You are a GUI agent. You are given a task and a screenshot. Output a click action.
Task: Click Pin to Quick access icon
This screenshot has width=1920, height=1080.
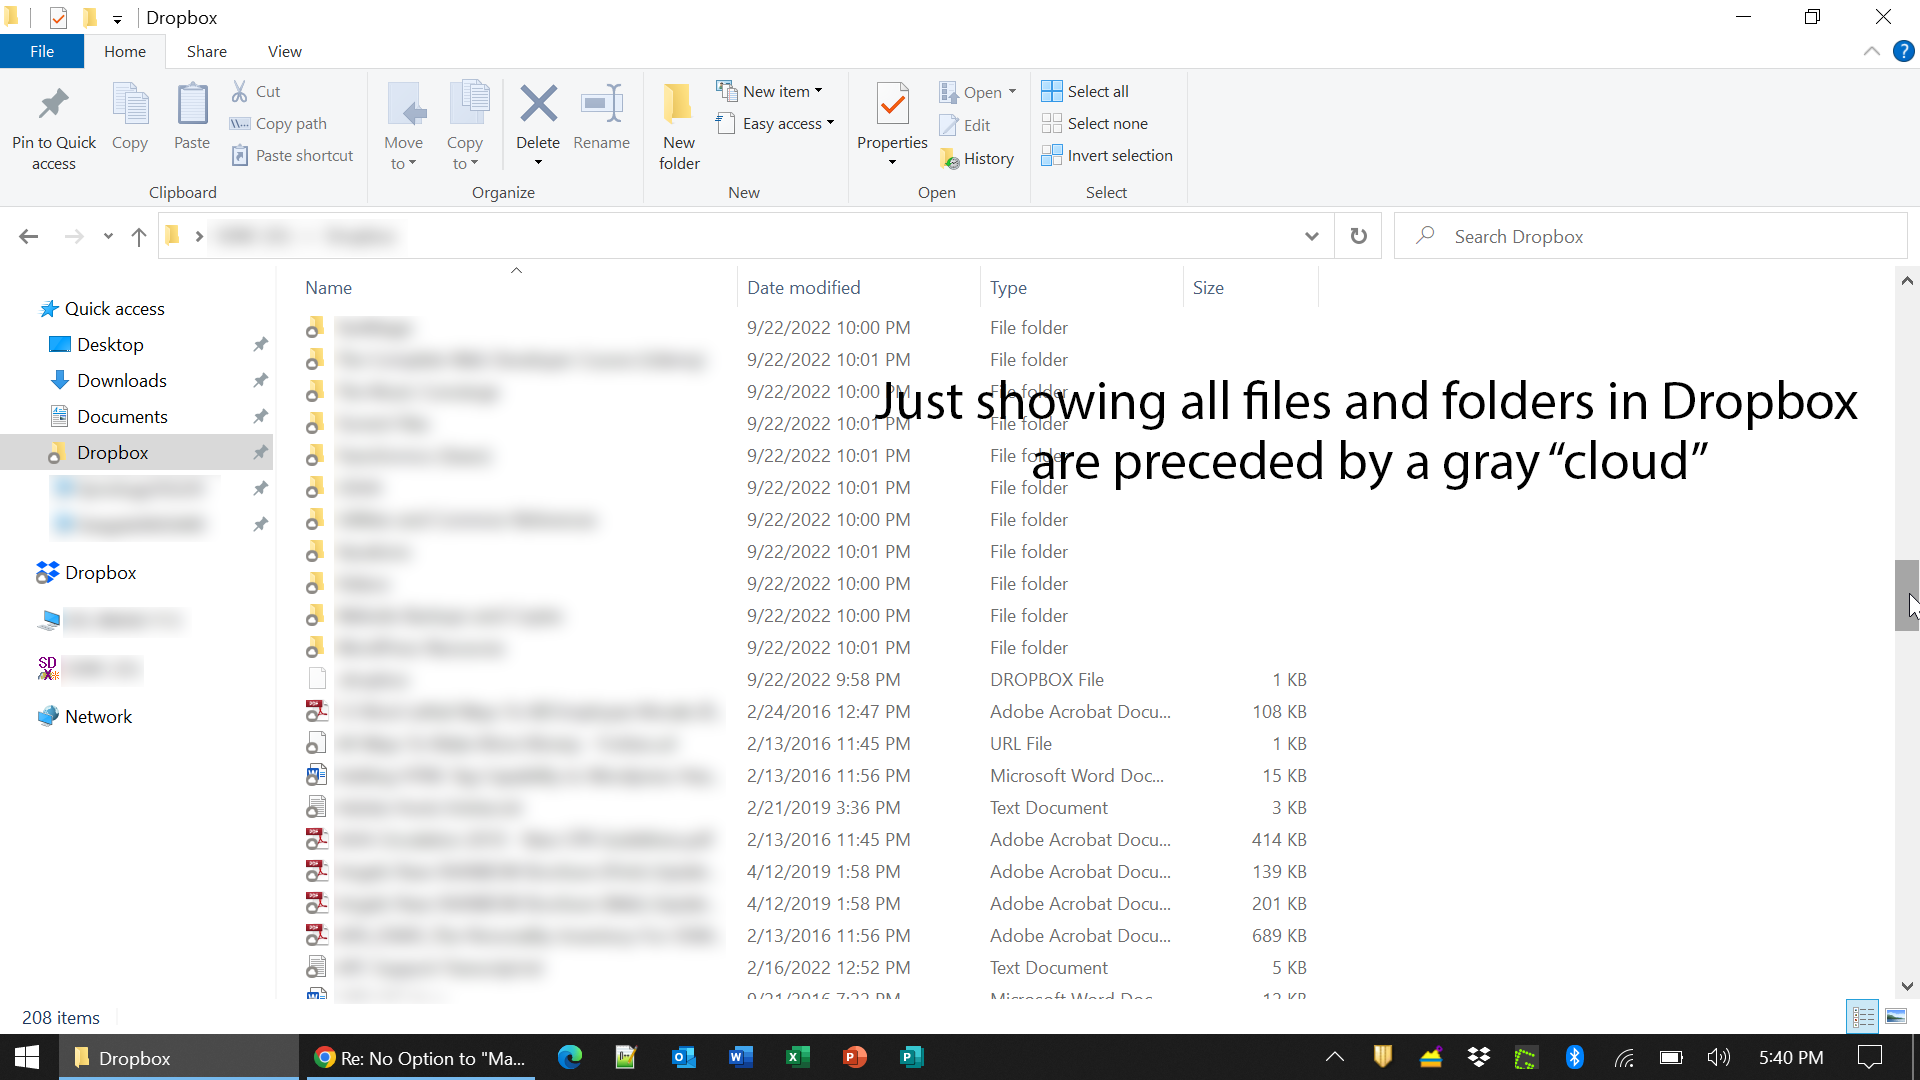tap(53, 105)
